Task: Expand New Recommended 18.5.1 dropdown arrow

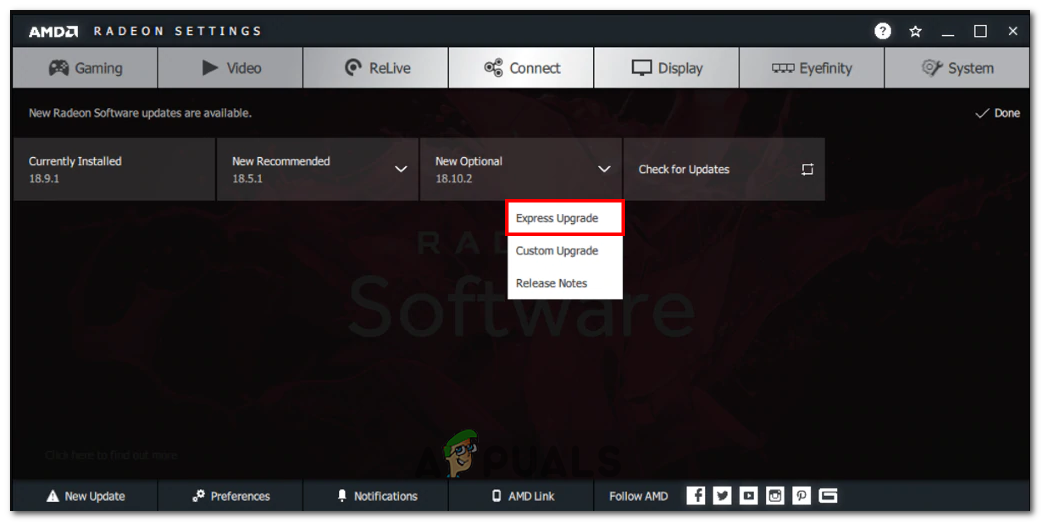Action: point(401,169)
